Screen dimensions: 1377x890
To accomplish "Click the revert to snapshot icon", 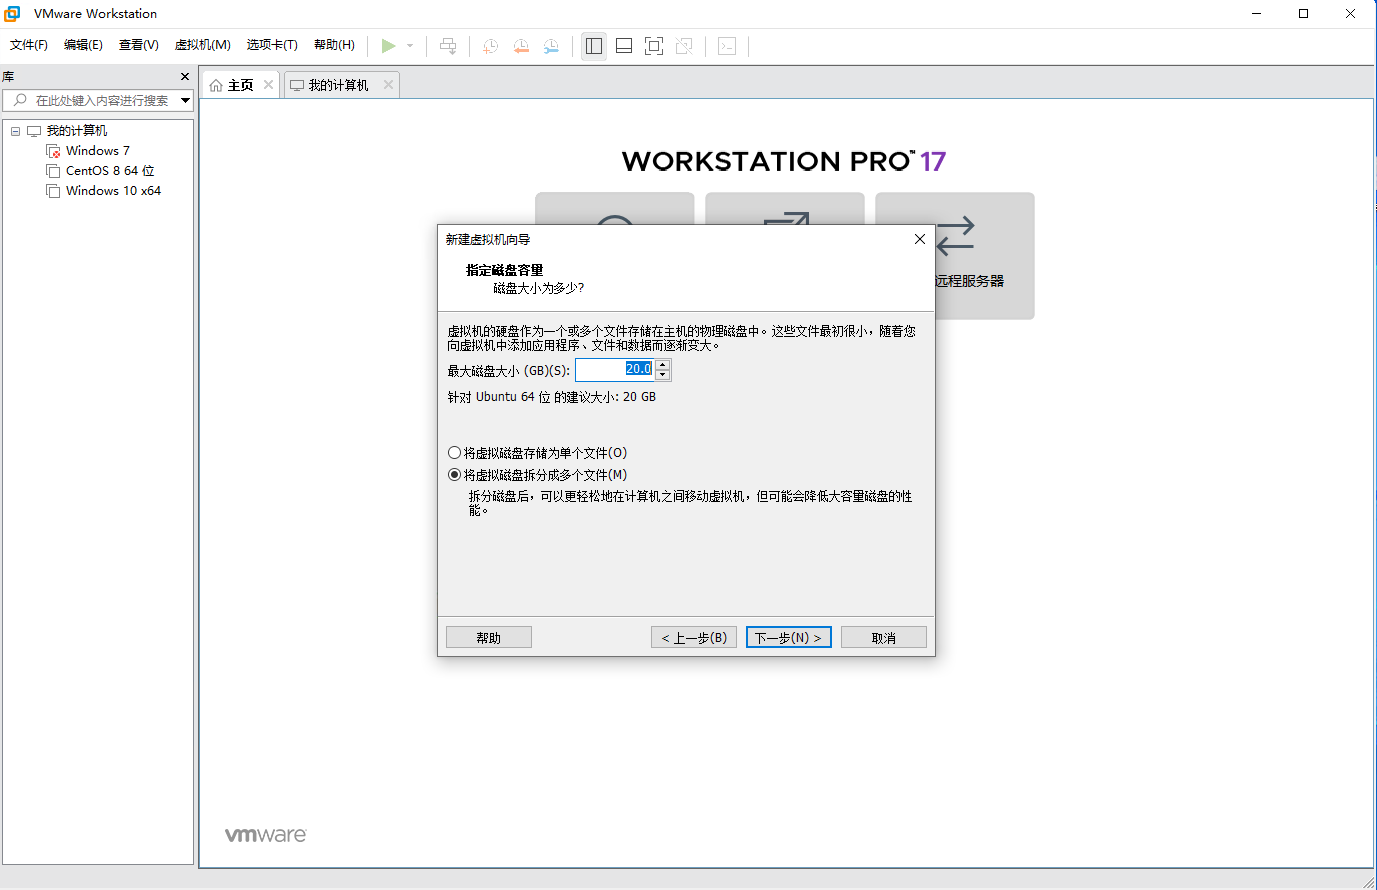I will [x=521, y=46].
